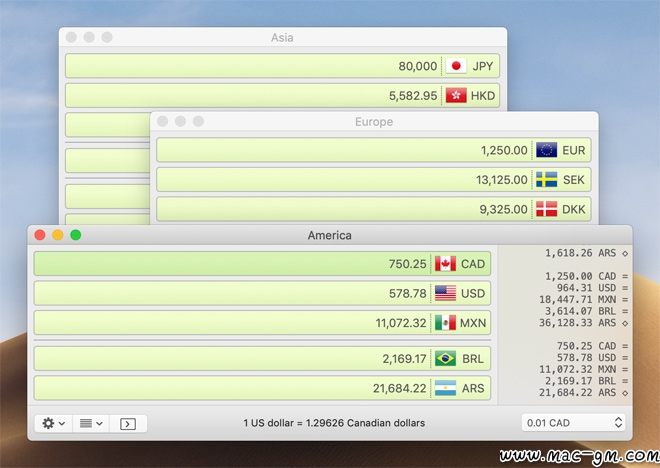660x468 pixels.
Task: Click the 964.31 USD tape entry
Action: tap(592, 288)
